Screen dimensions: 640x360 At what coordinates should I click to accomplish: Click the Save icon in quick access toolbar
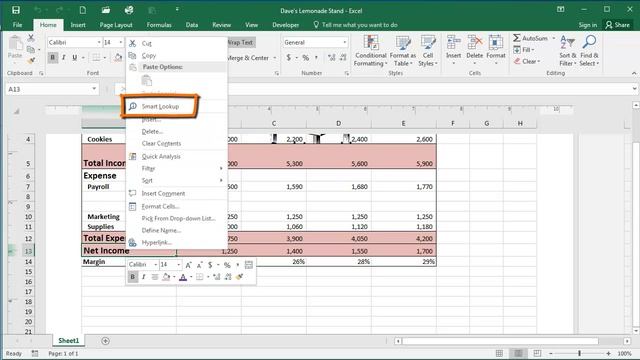pyautogui.click(x=16, y=10)
